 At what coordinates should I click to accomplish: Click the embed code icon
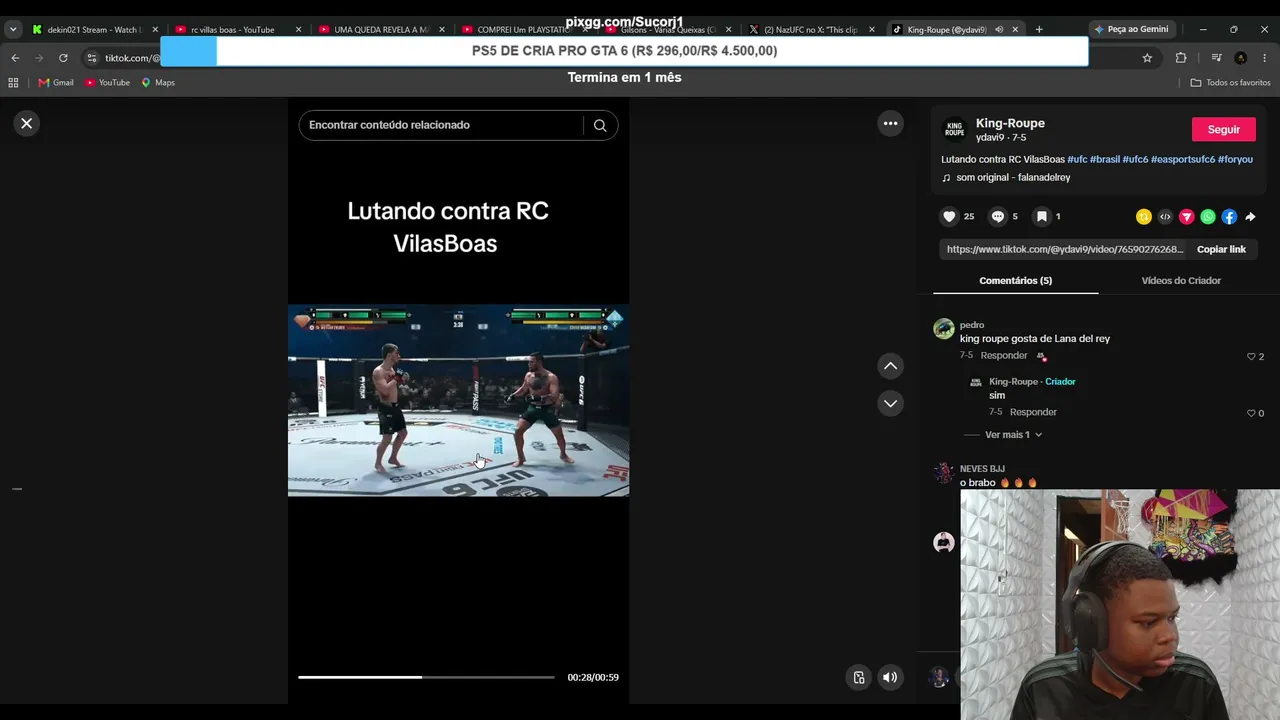[x=1165, y=216]
